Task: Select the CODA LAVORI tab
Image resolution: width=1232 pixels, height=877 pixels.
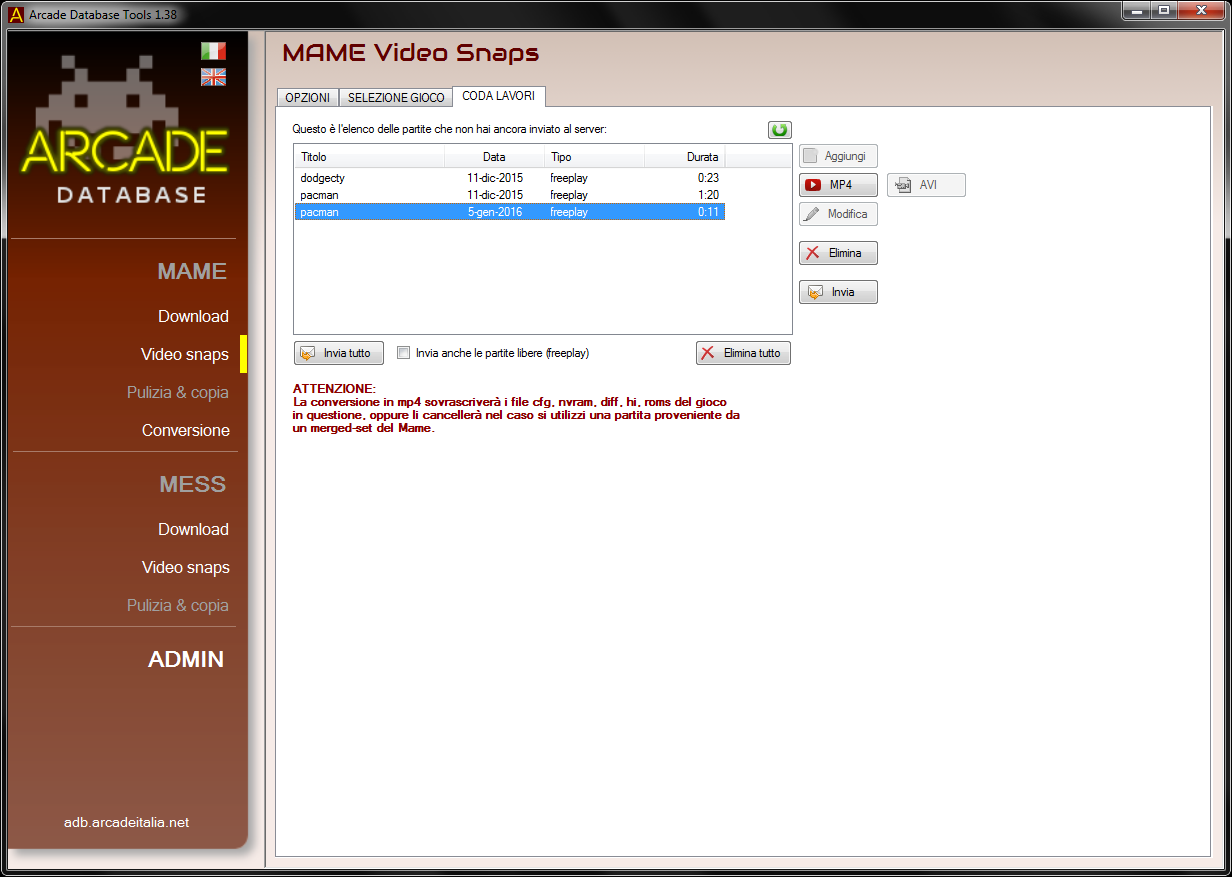Action: pyautogui.click(x=498, y=96)
